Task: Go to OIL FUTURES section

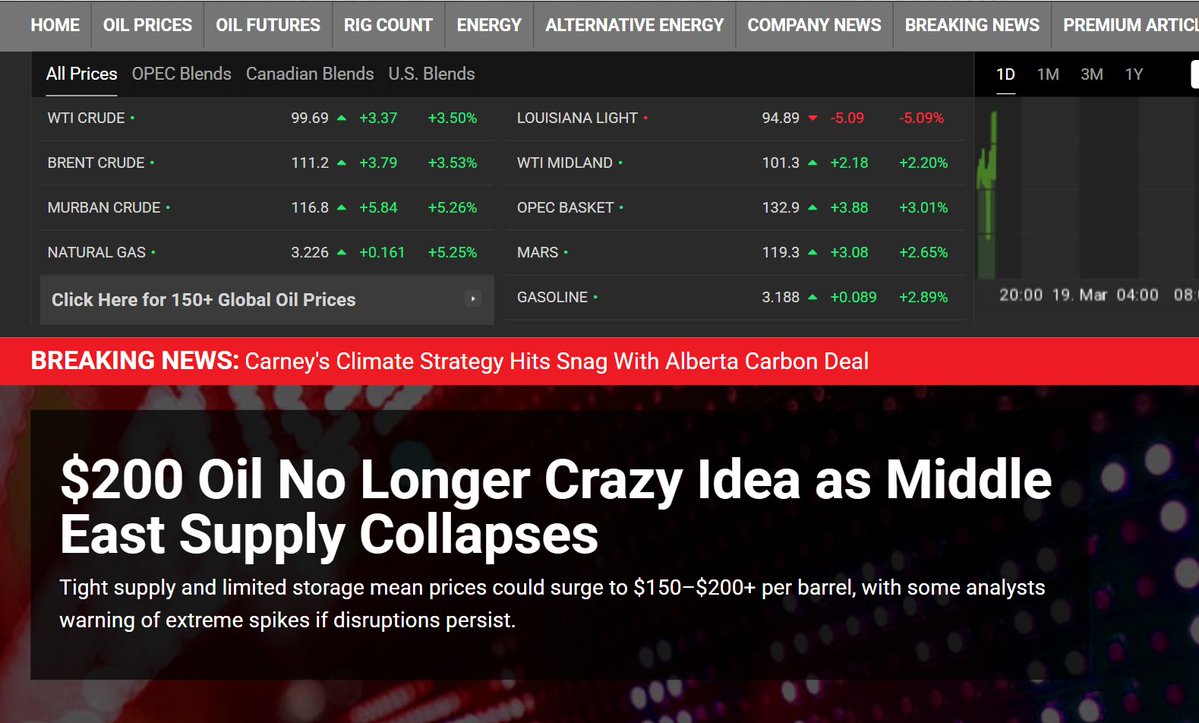Action: coord(268,25)
